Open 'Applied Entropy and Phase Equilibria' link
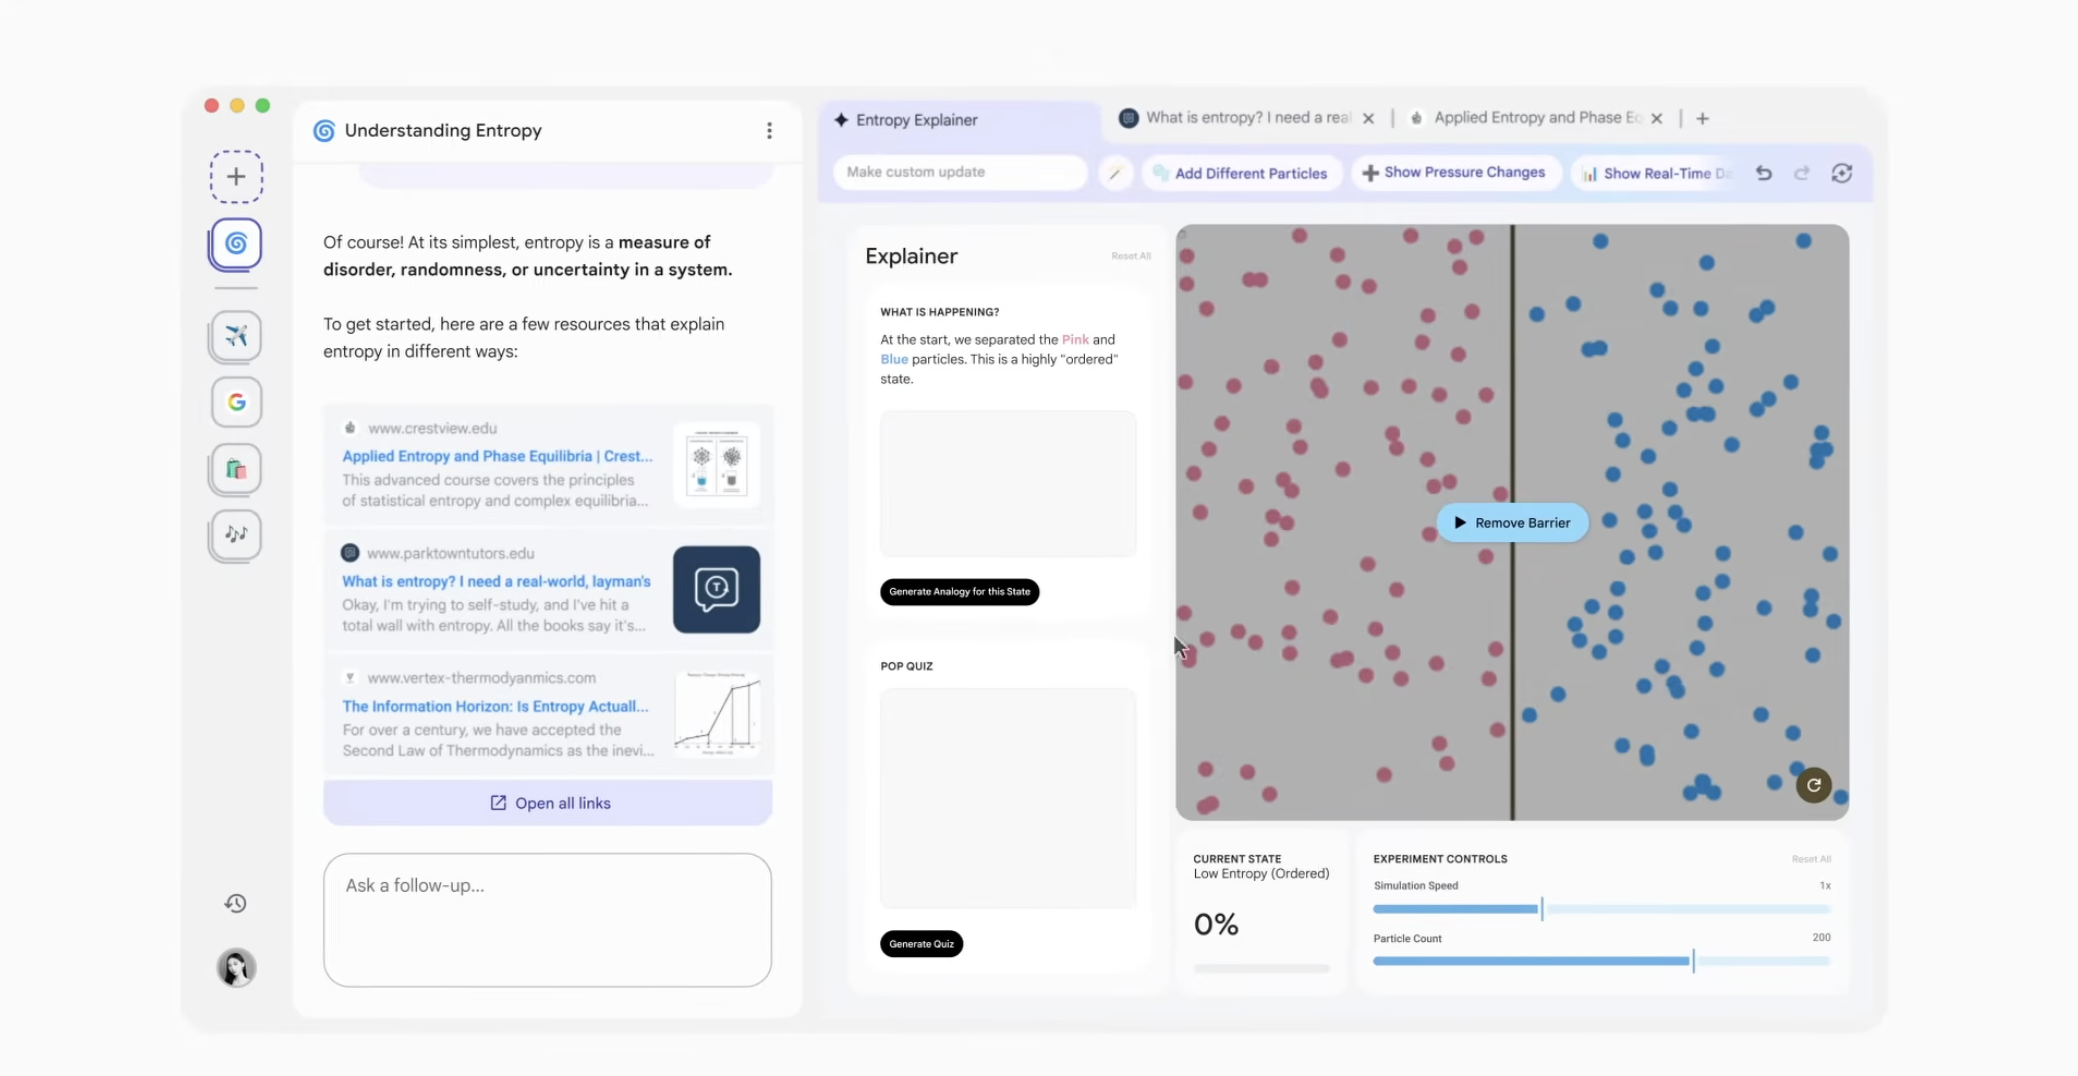The width and height of the screenshot is (2078, 1076). (x=496, y=456)
